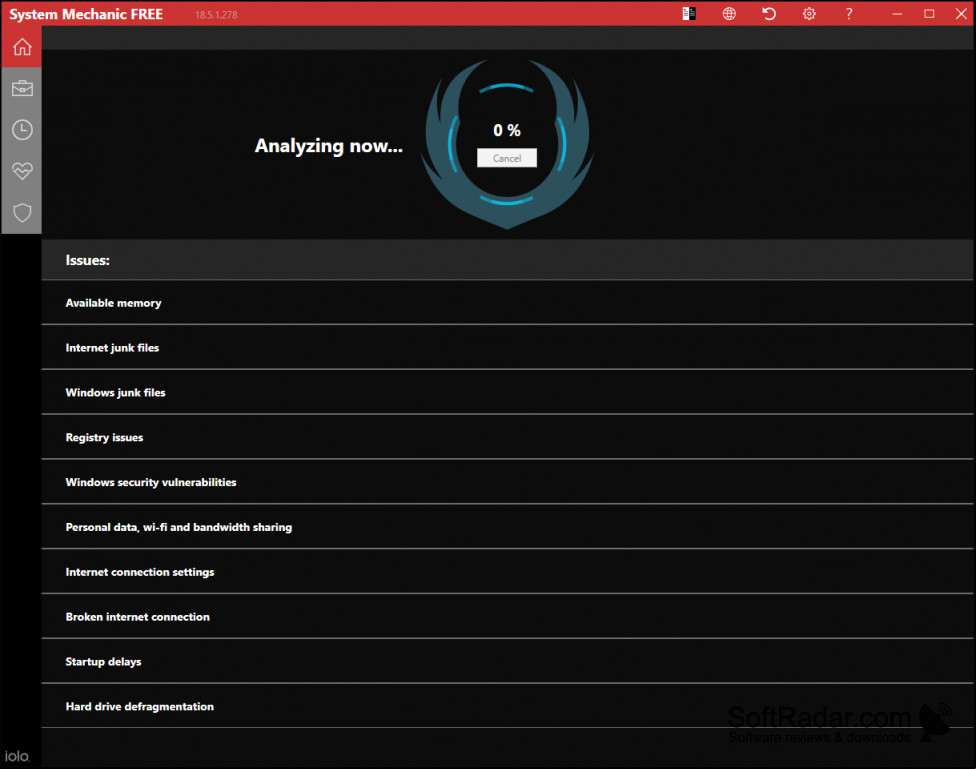Viewport: 976px width, 769px height.
Task: Open the Toolbox briefcase sidebar icon
Action: [22, 88]
